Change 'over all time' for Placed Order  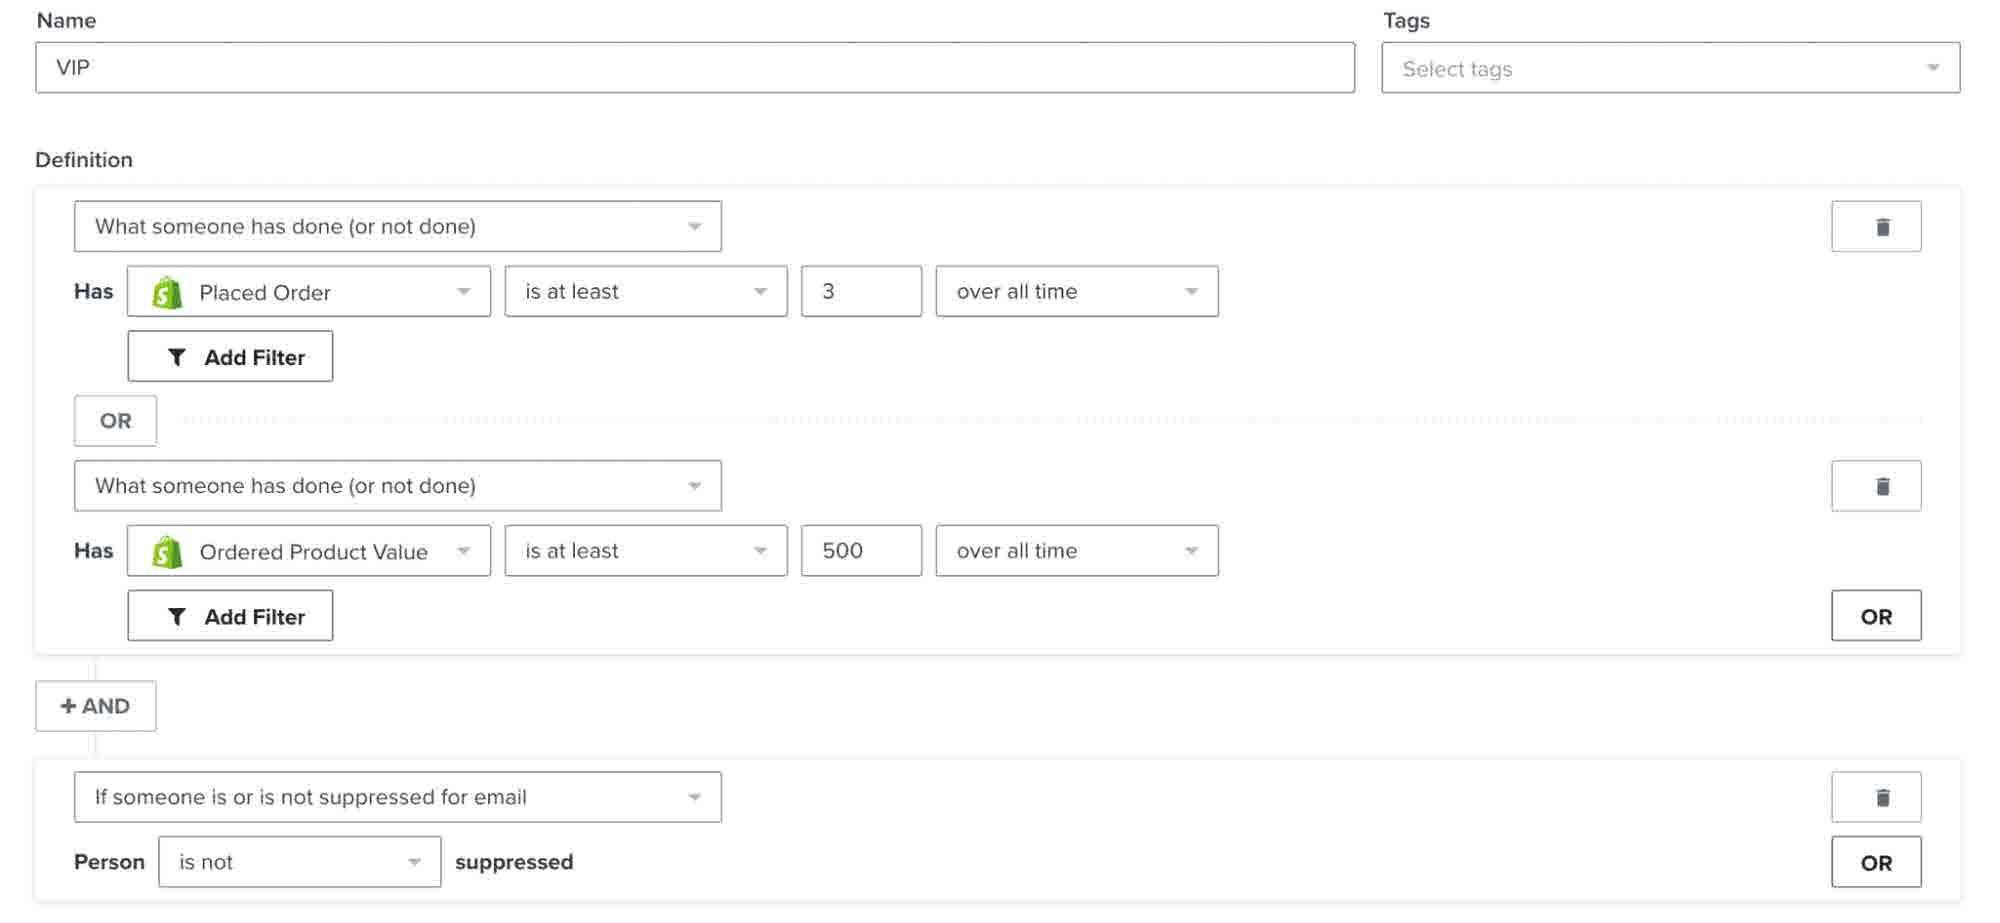(x=1076, y=292)
